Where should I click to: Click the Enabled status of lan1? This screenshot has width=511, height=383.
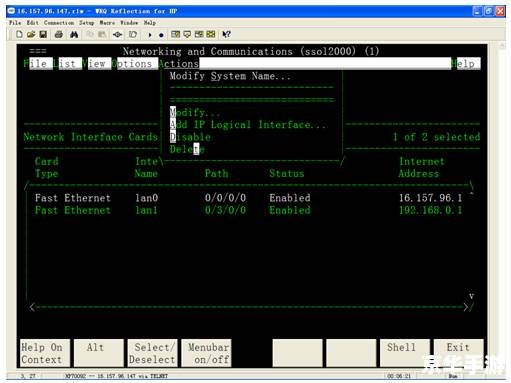(290, 210)
